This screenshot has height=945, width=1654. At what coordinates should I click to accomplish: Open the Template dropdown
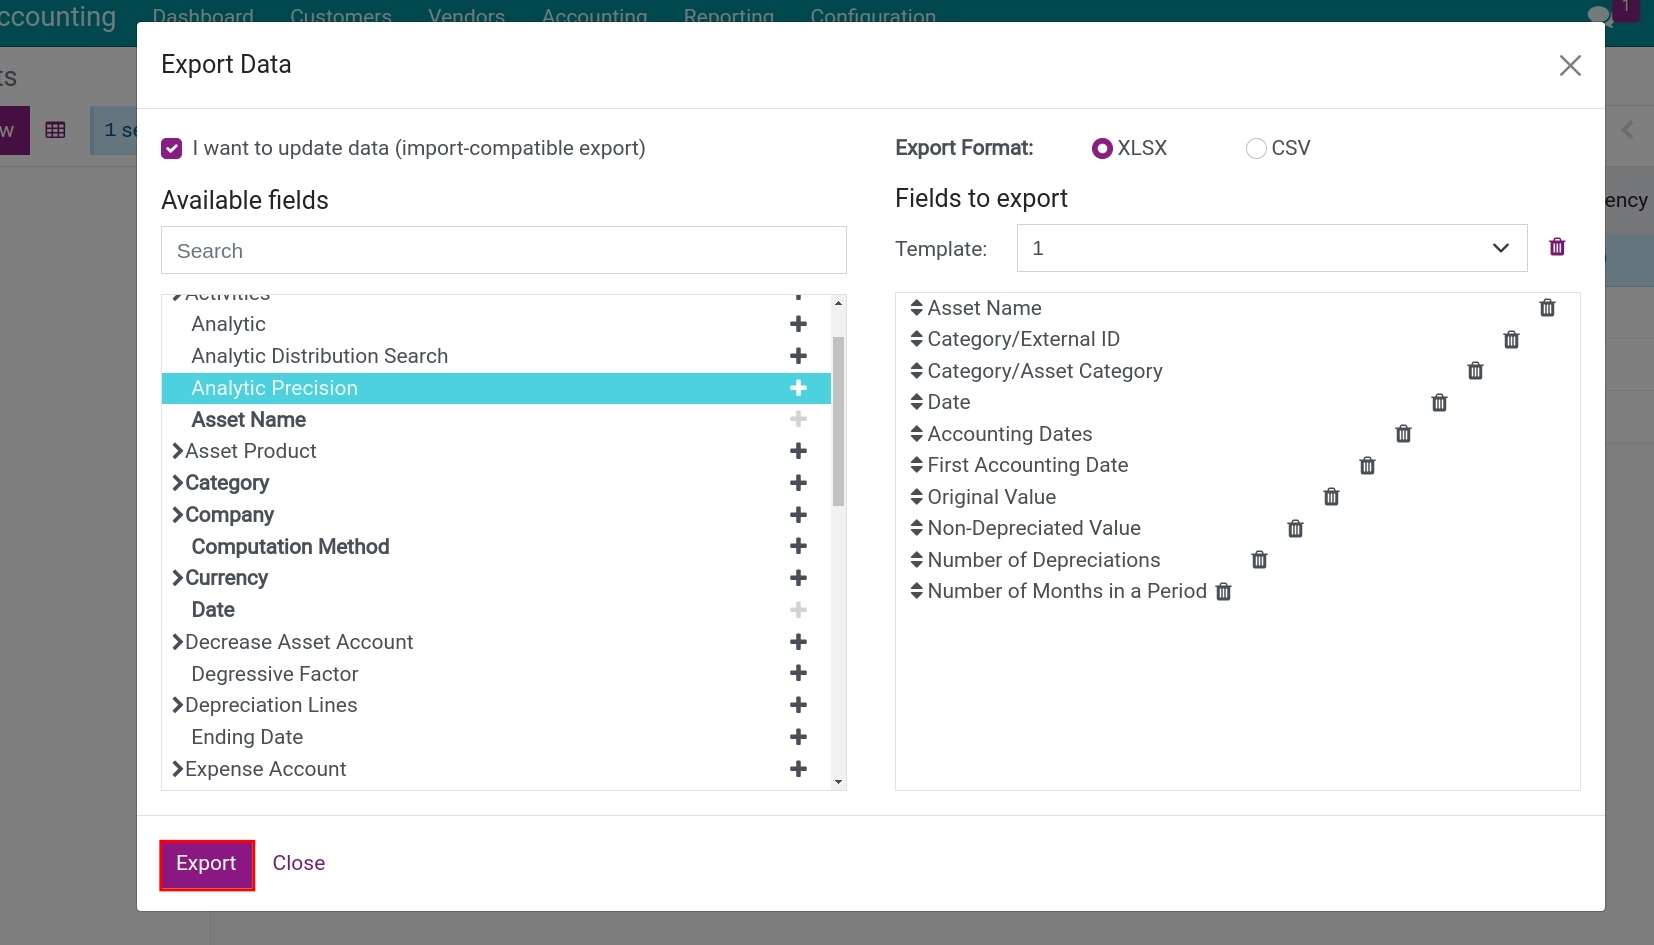1271,248
